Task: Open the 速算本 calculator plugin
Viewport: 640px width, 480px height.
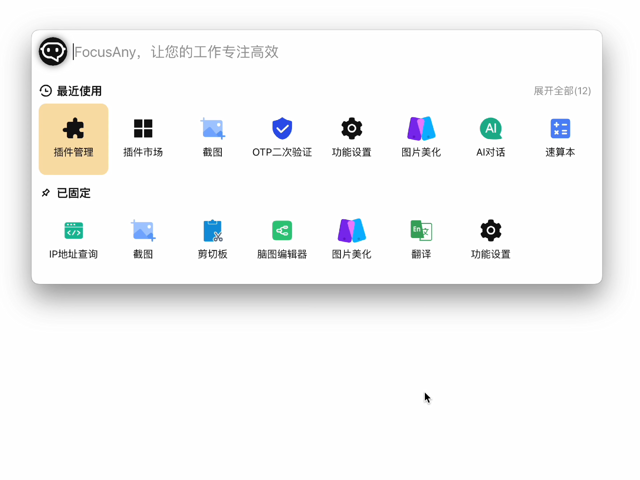Action: pos(560,139)
